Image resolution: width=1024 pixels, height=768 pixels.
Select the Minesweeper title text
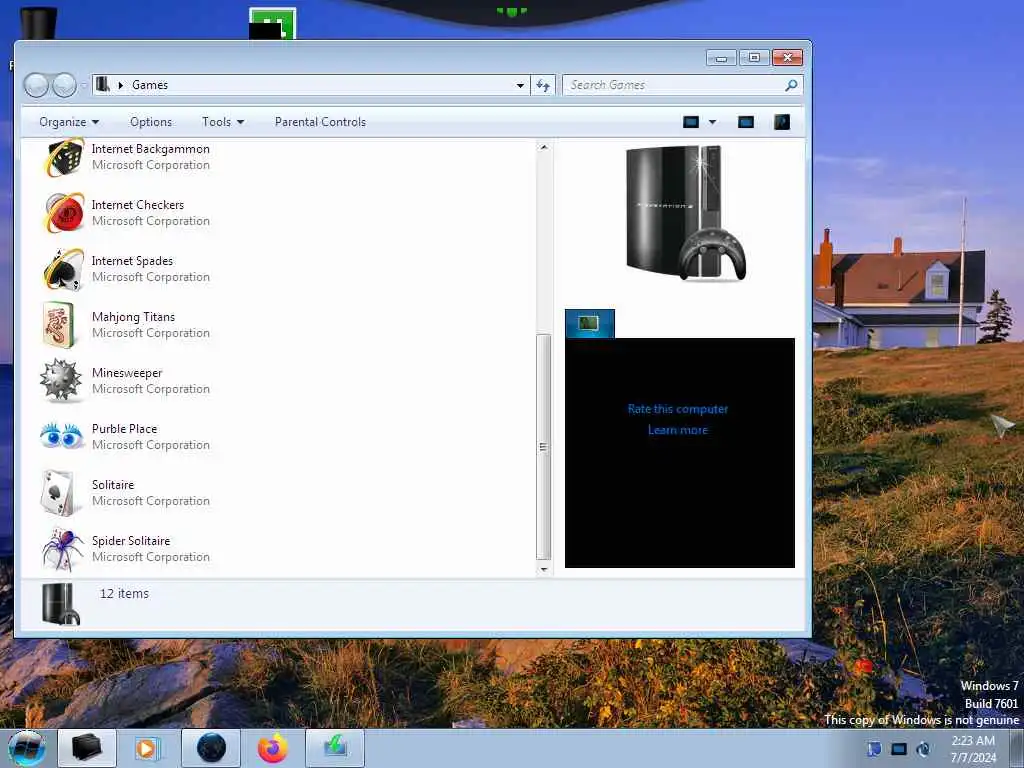pyautogui.click(x=127, y=373)
